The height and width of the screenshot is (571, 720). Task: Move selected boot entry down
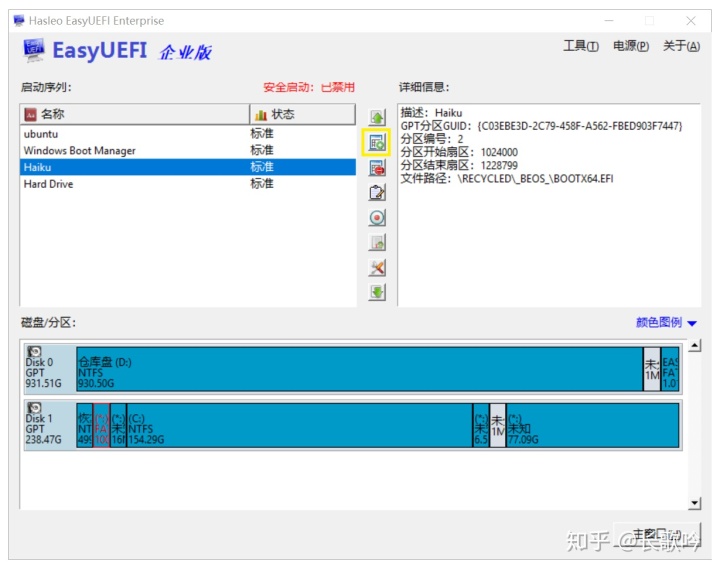point(377,292)
